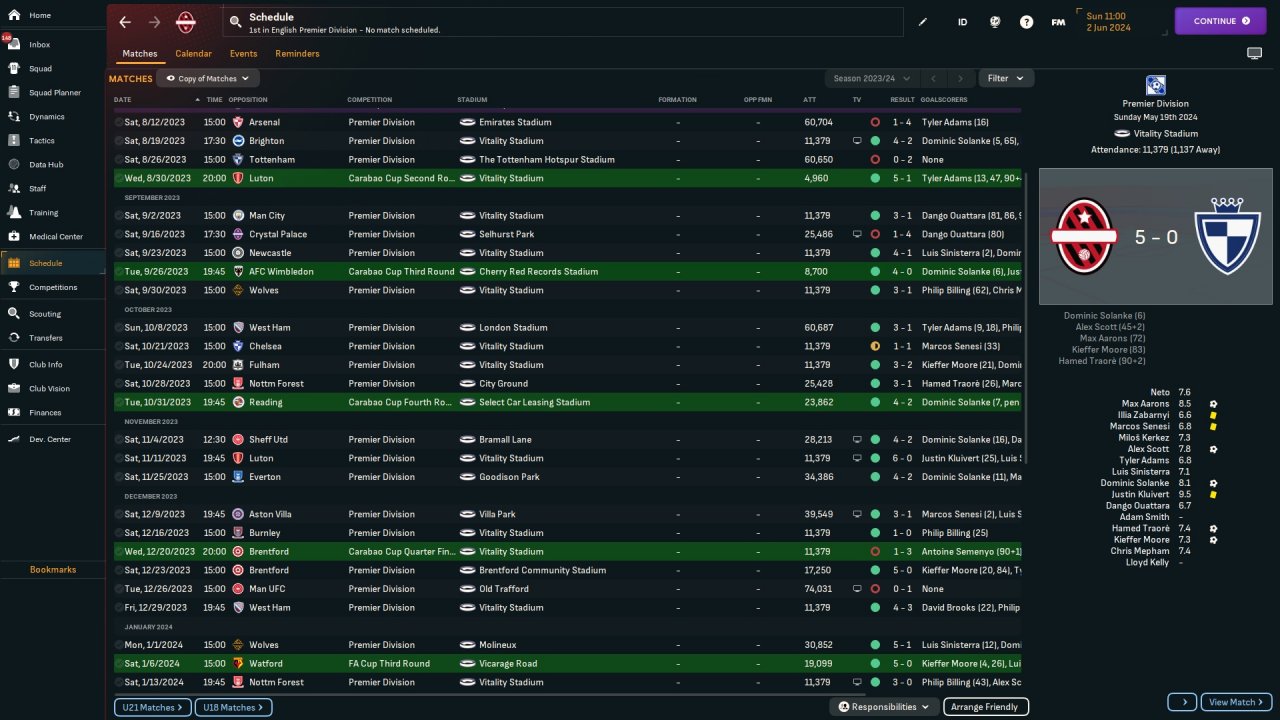
Task: Open Transfers in sidebar
Action: (x=52, y=337)
